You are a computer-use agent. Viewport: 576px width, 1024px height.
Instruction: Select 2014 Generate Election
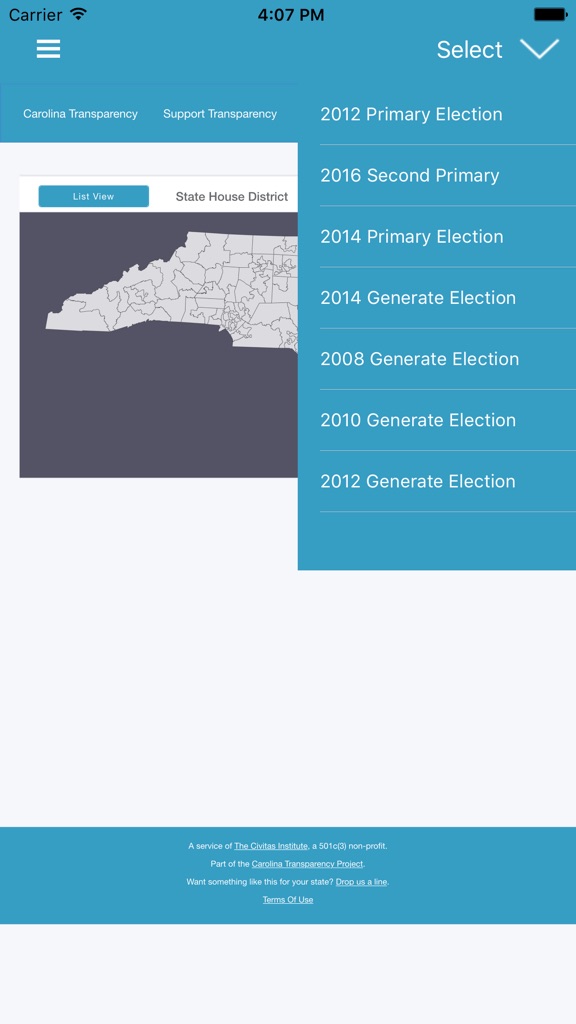point(416,298)
